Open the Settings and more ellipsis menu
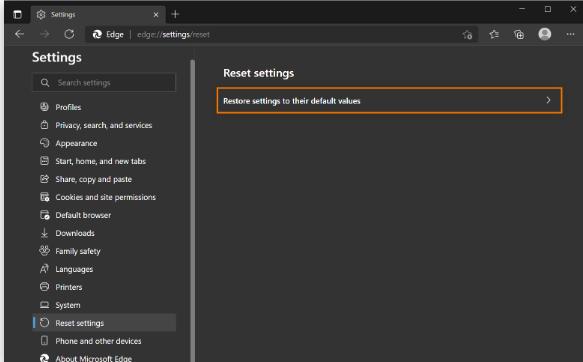Screen dimensions: 583x362 pos(570,34)
